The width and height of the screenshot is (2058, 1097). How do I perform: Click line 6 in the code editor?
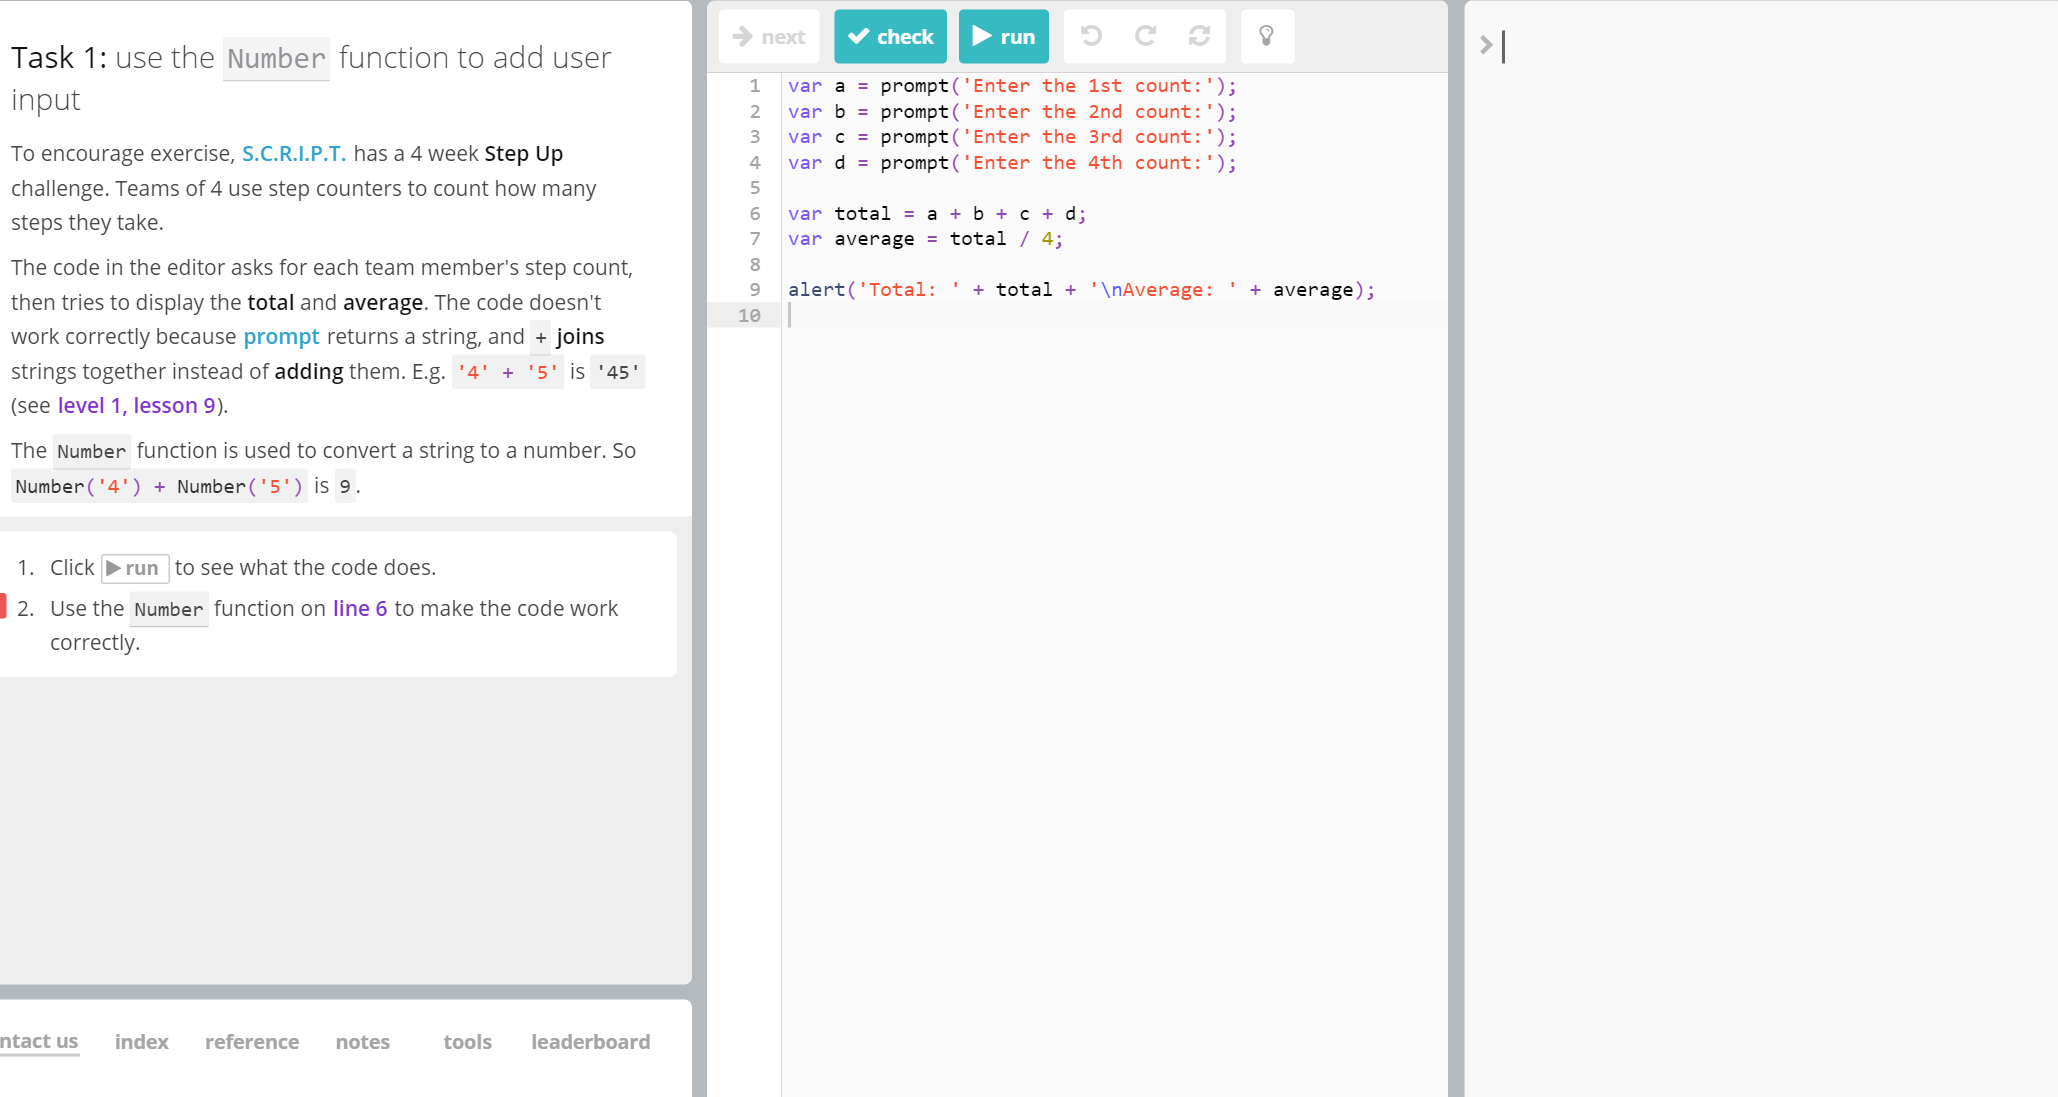[x=936, y=214]
